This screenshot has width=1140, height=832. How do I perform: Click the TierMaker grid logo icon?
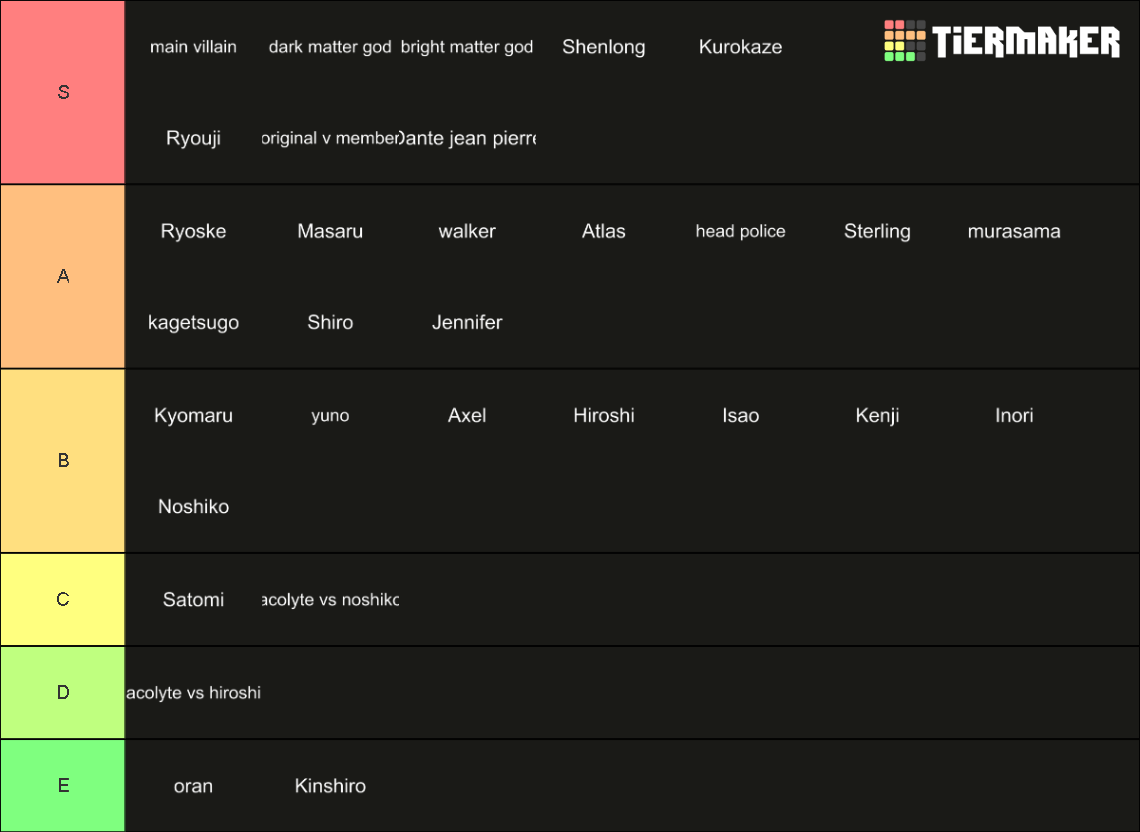(x=904, y=41)
